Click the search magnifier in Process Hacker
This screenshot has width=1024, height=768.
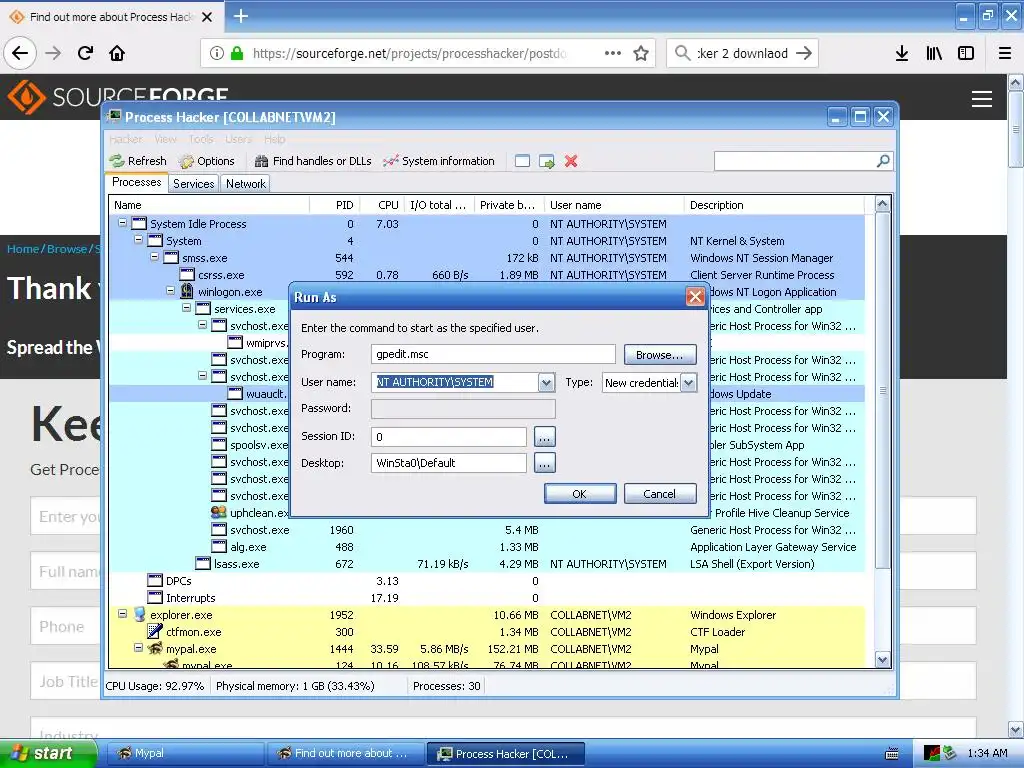pos(883,161)
